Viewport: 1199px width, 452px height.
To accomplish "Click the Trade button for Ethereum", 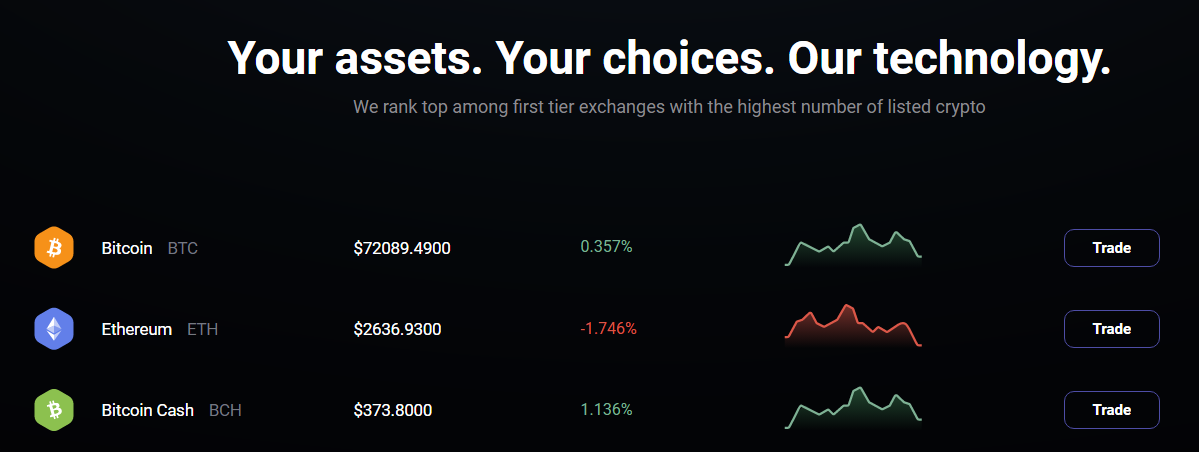I will (x=1112, y=329).
